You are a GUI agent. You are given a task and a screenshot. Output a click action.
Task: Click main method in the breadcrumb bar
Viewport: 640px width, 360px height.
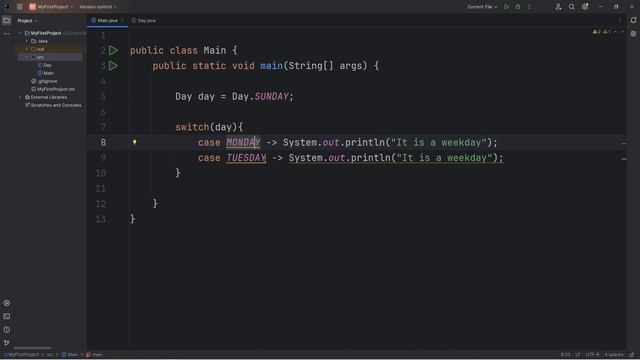94,355
